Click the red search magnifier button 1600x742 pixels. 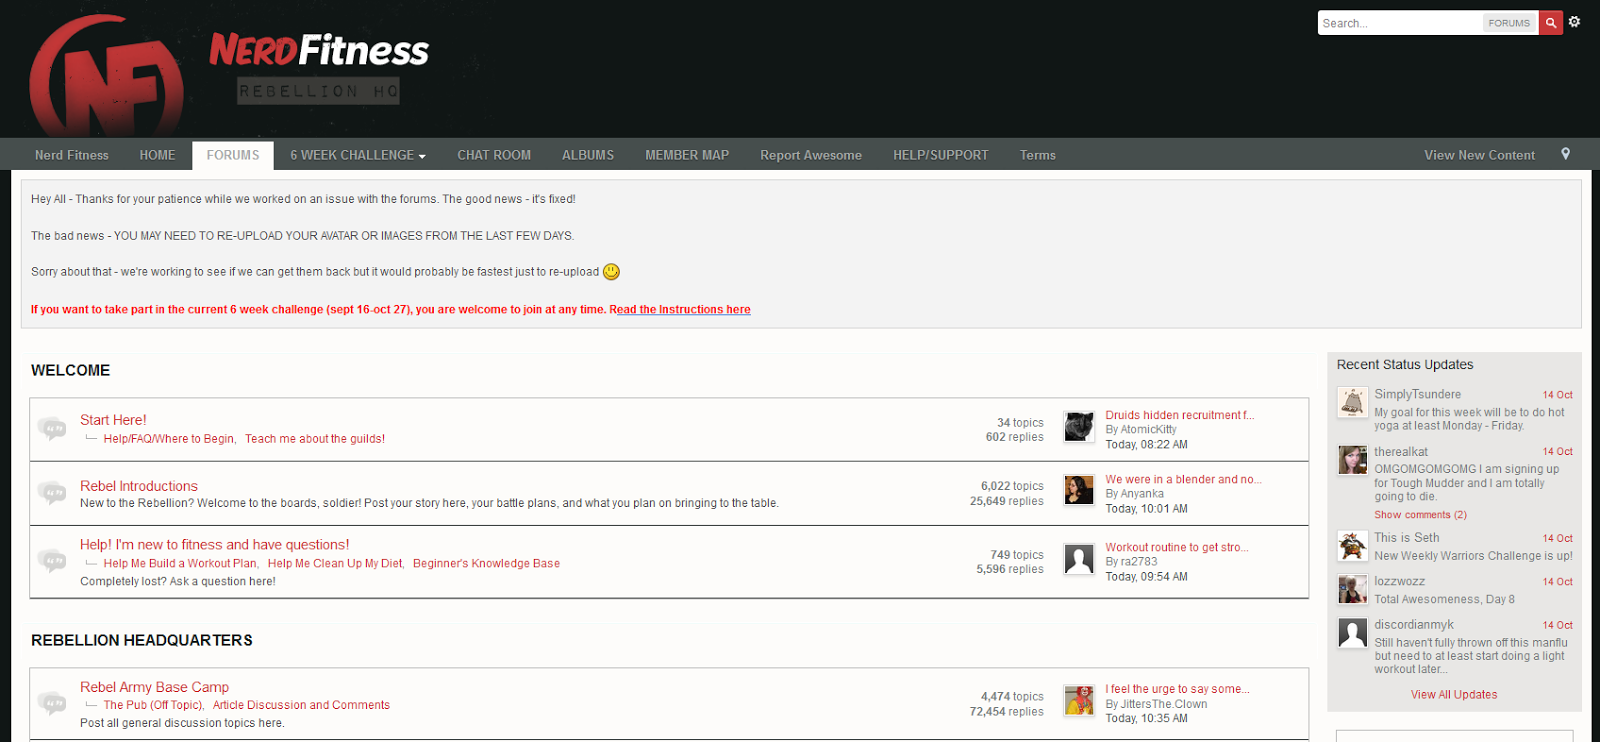pos(1551,23)
